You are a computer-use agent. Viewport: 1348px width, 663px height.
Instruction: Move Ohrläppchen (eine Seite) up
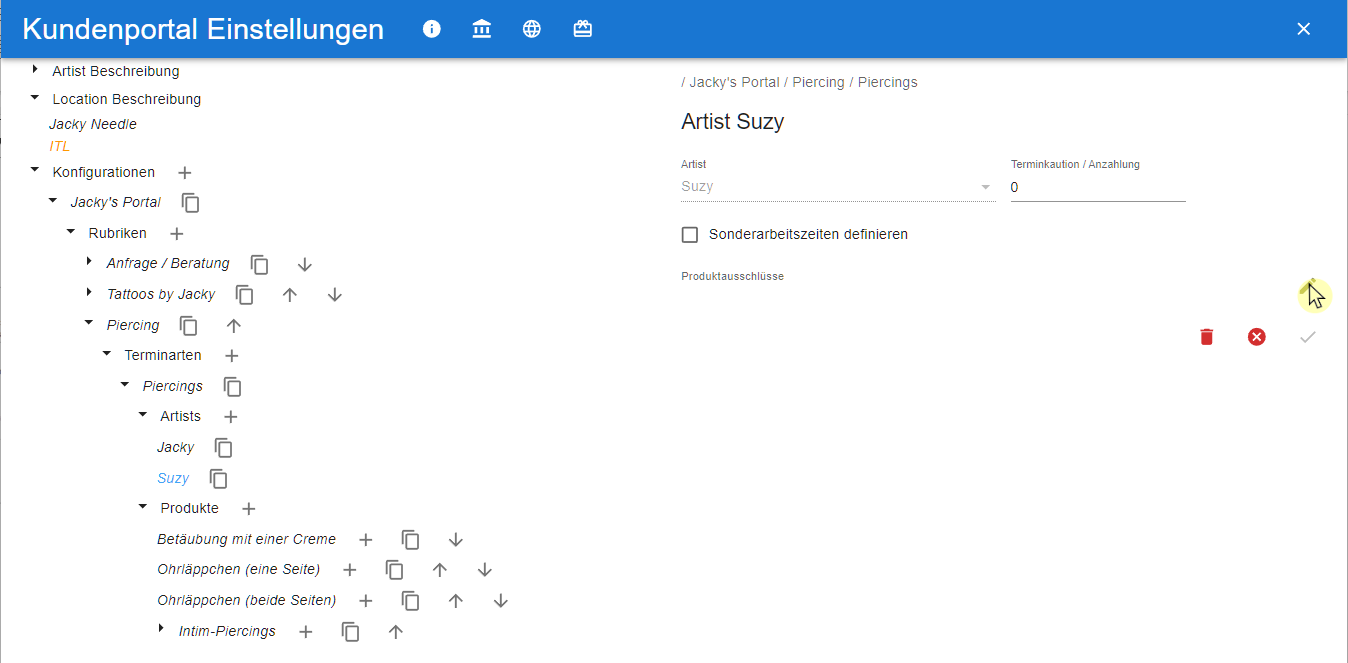coord(440,570)
